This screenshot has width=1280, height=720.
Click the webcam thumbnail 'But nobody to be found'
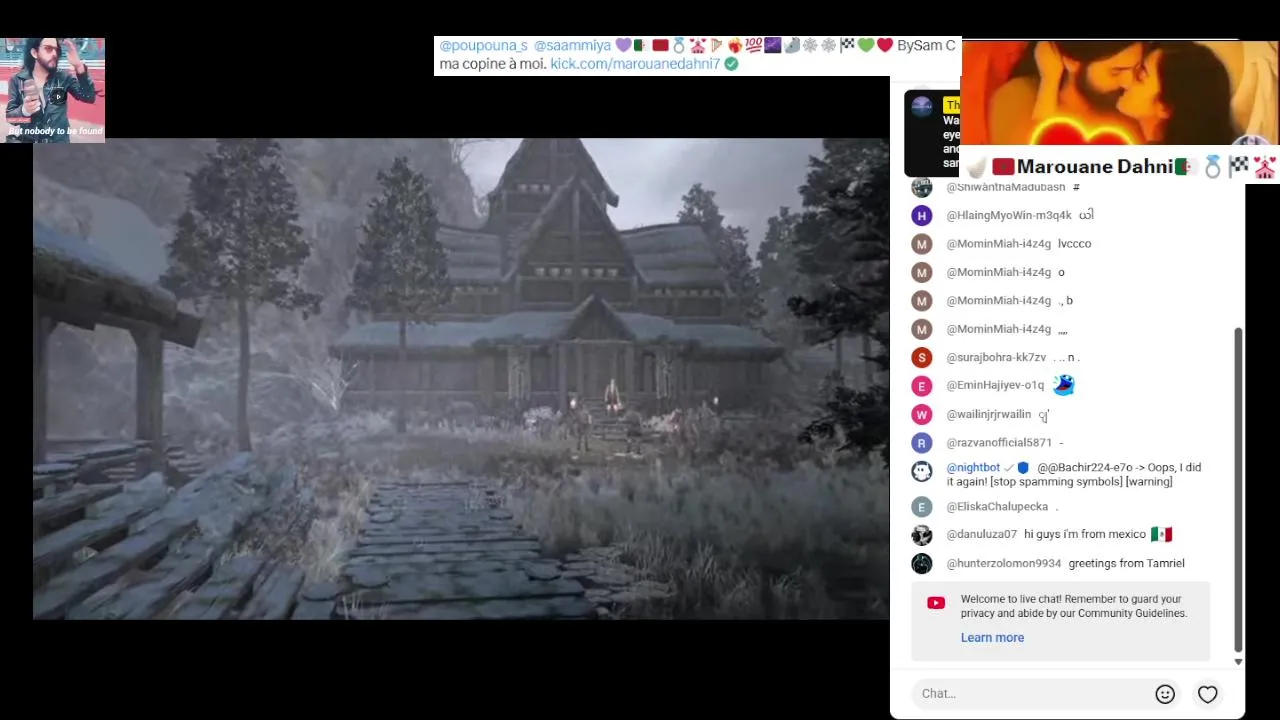(x=52, y=90)
